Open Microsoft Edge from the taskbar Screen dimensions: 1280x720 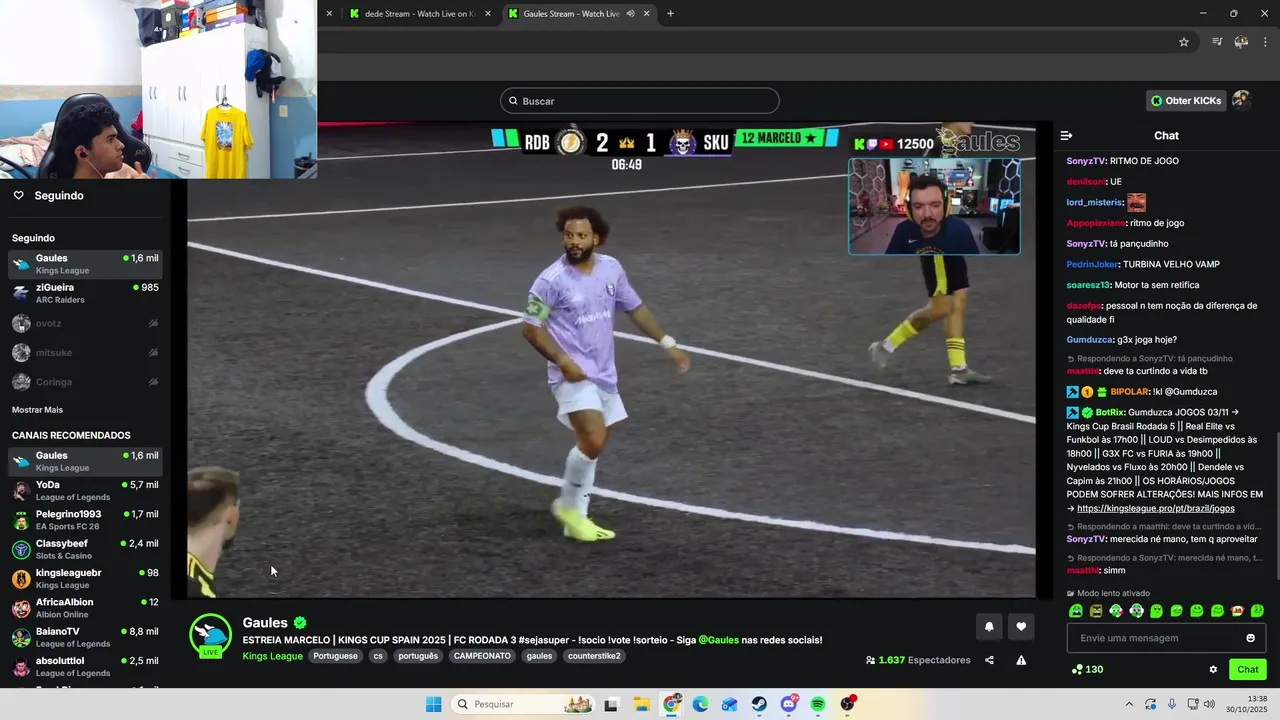(x=700, y=704)
